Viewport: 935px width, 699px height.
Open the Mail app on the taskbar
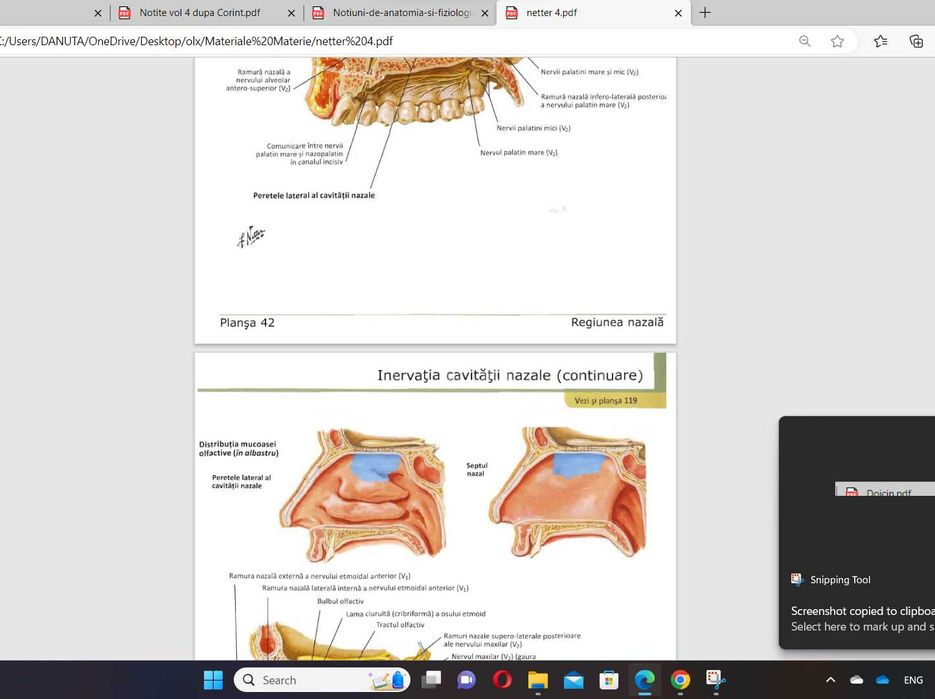coord(573,680)
